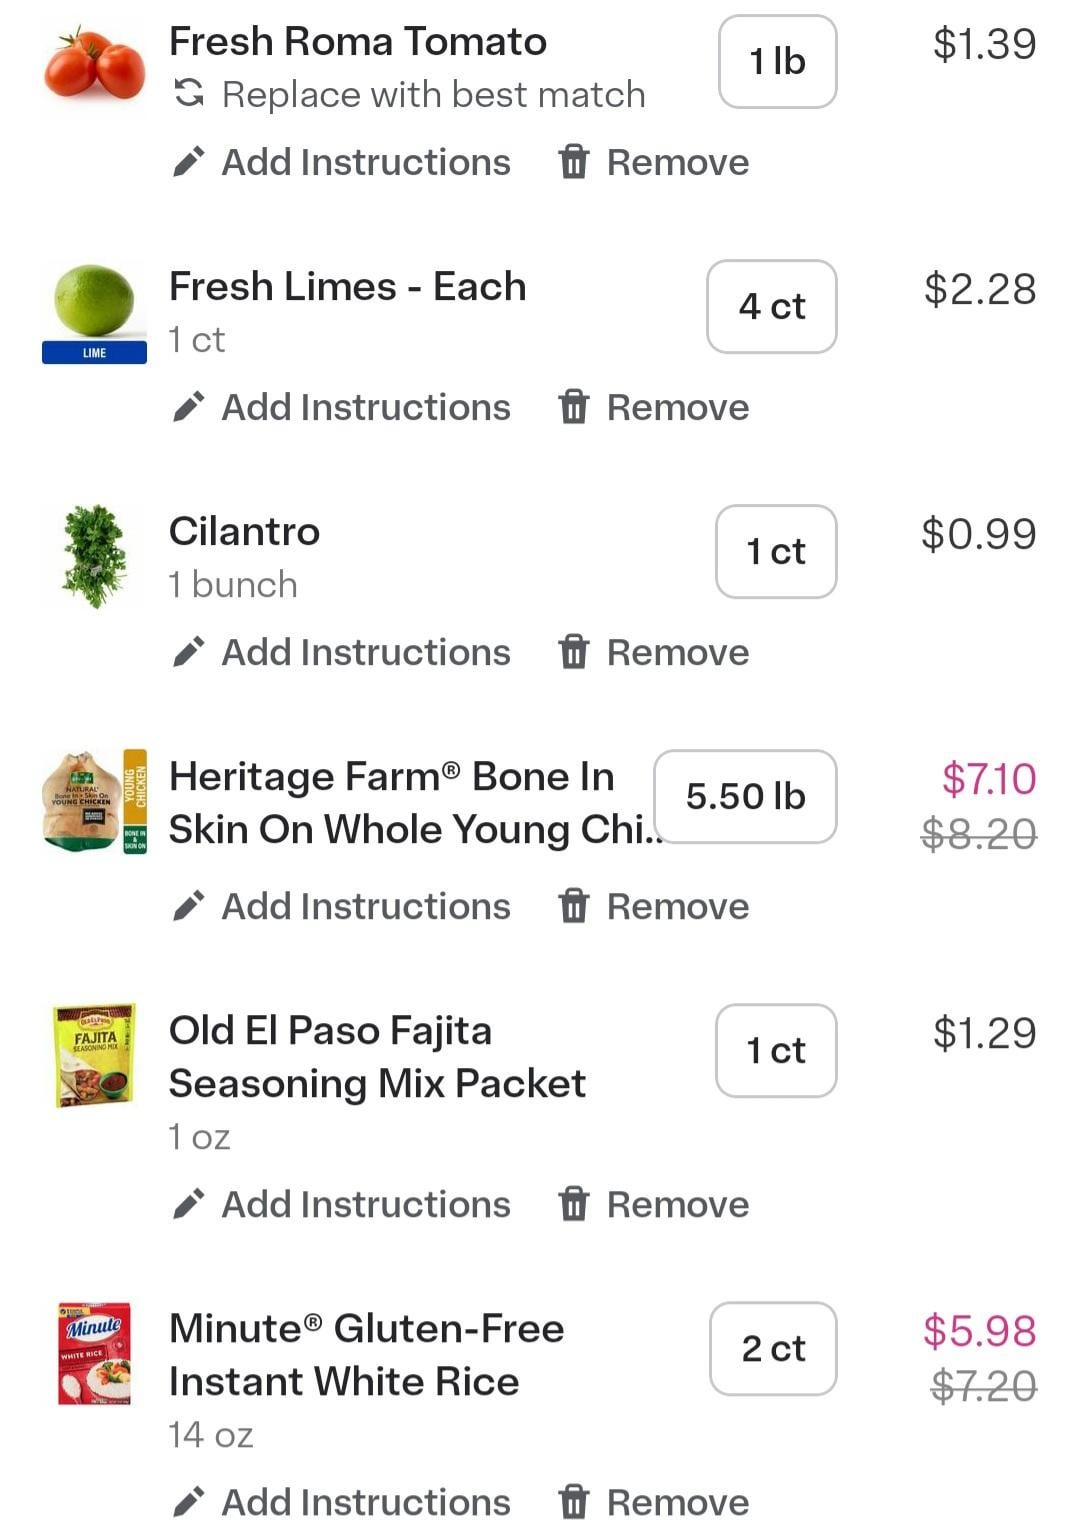Click the pencil icon under Fresh Roma Tomato
Image resolution: width=1080 pixels, height=1535 pixels.
click(x=188, y=162)
